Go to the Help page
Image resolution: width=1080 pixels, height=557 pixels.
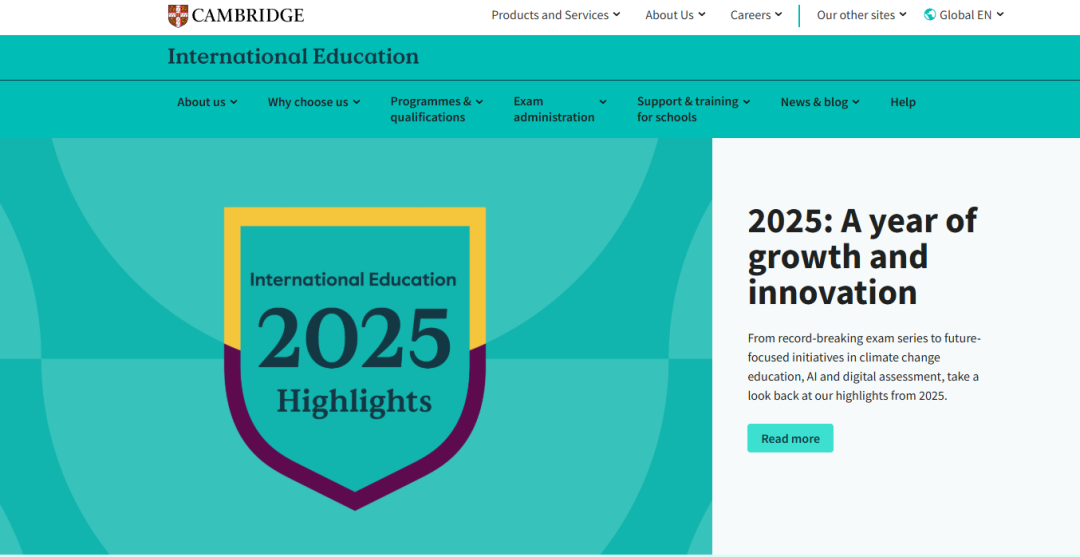click(x=903, y=102)
